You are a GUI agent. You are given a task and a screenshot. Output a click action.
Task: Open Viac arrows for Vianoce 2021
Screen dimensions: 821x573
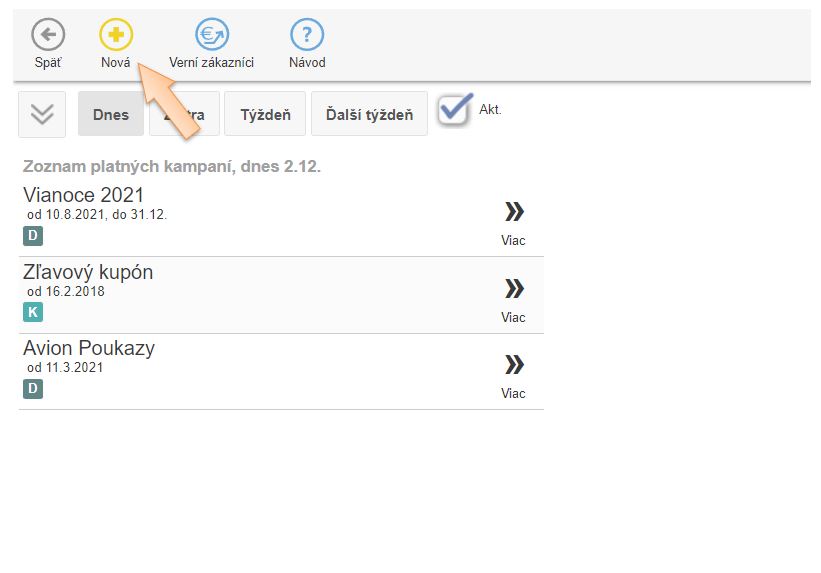pyautogui.click(x=513, y=212)
